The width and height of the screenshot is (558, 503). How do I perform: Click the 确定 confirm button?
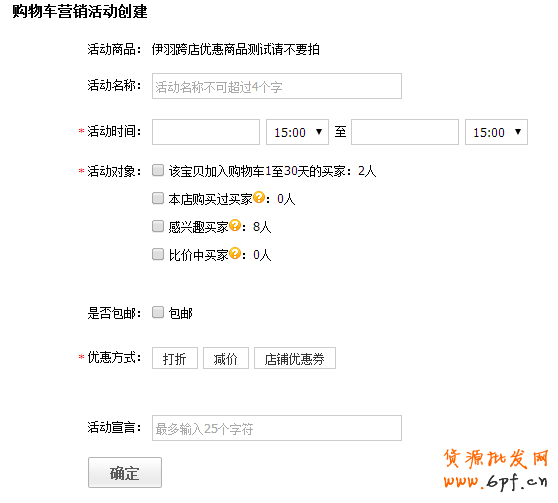click(125, 472)
